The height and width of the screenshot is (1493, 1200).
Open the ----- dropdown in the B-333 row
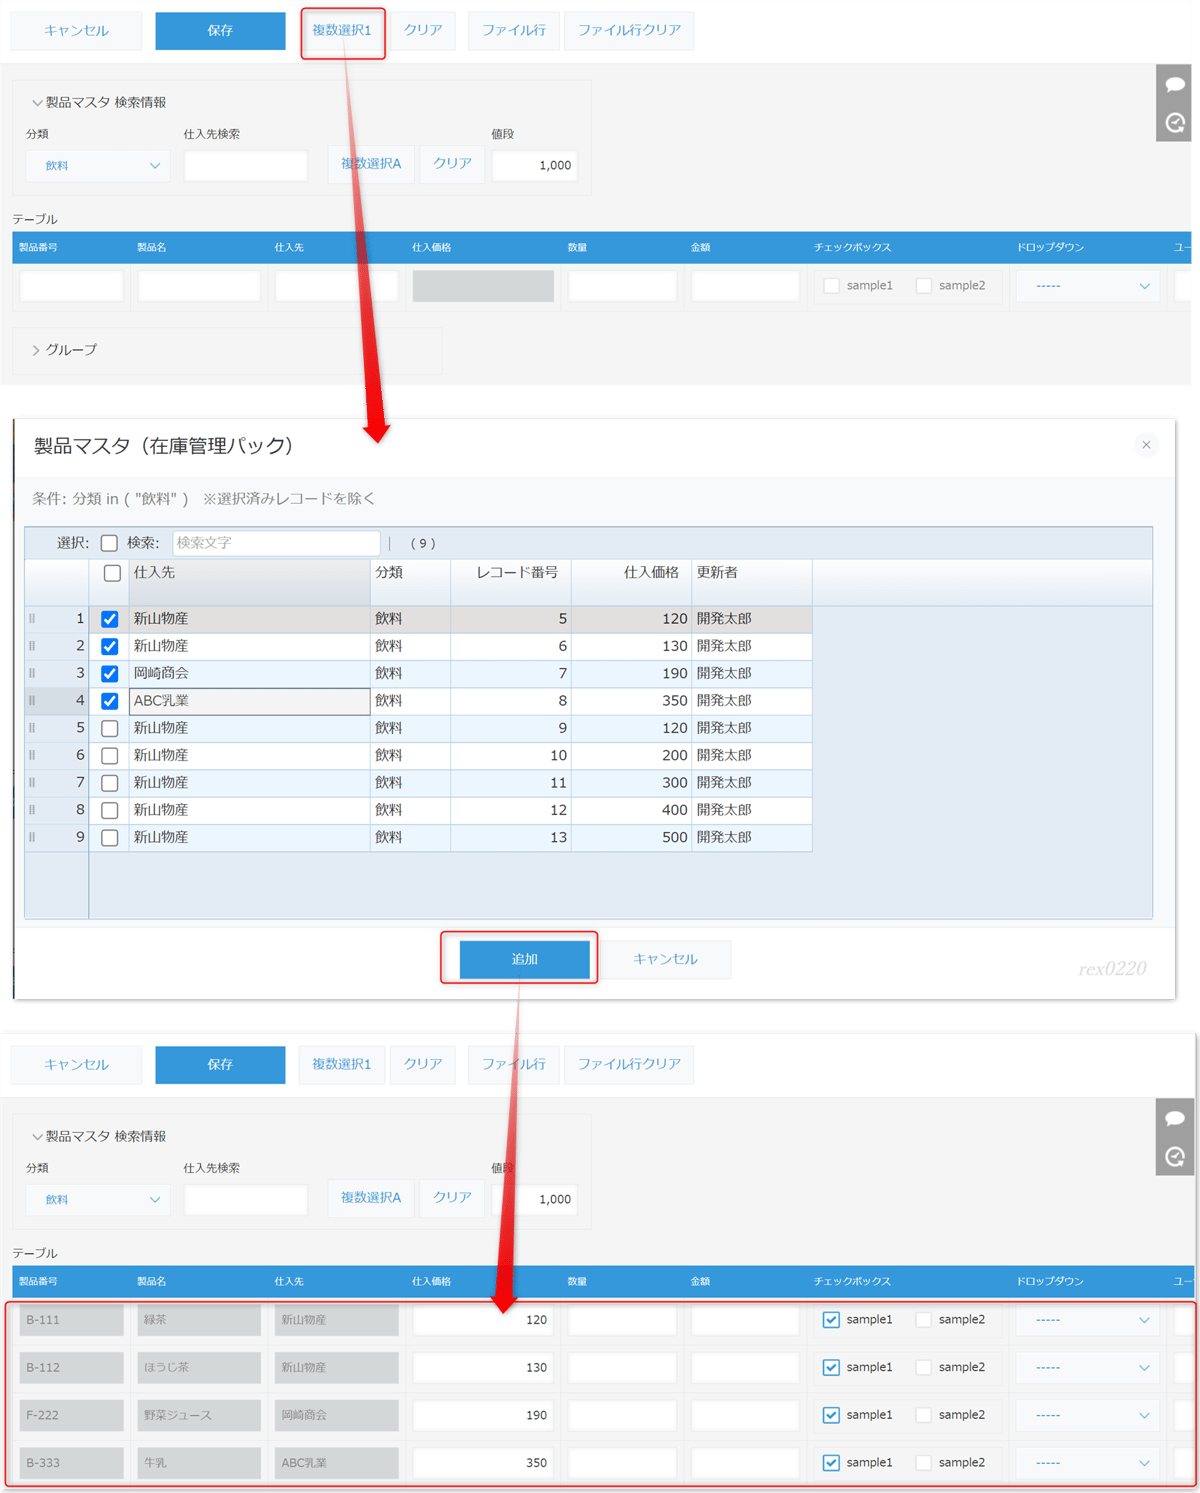coord(1090,1463)
